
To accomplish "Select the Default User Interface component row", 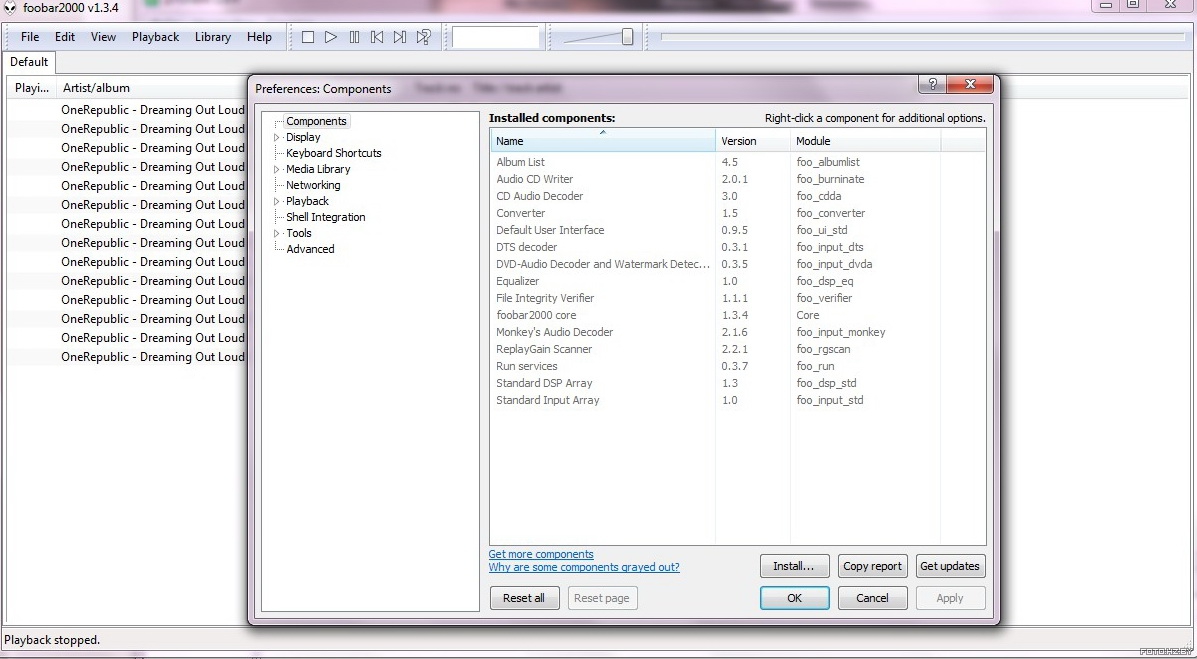I will (x=737, y=230).
